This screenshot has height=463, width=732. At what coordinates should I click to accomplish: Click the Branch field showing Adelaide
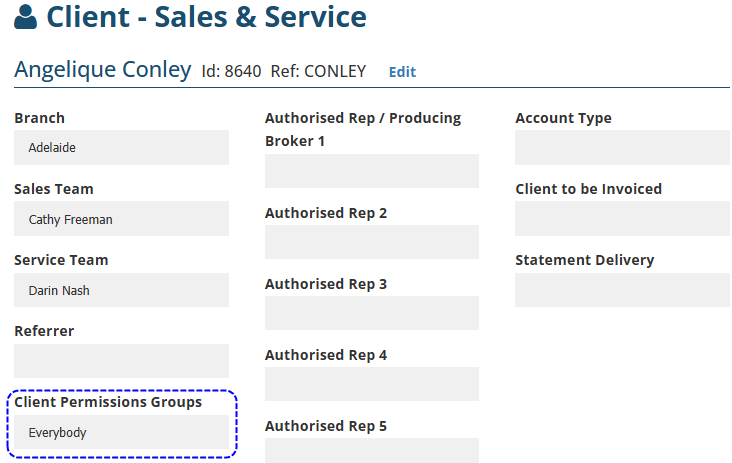click(x=121, y=148)
